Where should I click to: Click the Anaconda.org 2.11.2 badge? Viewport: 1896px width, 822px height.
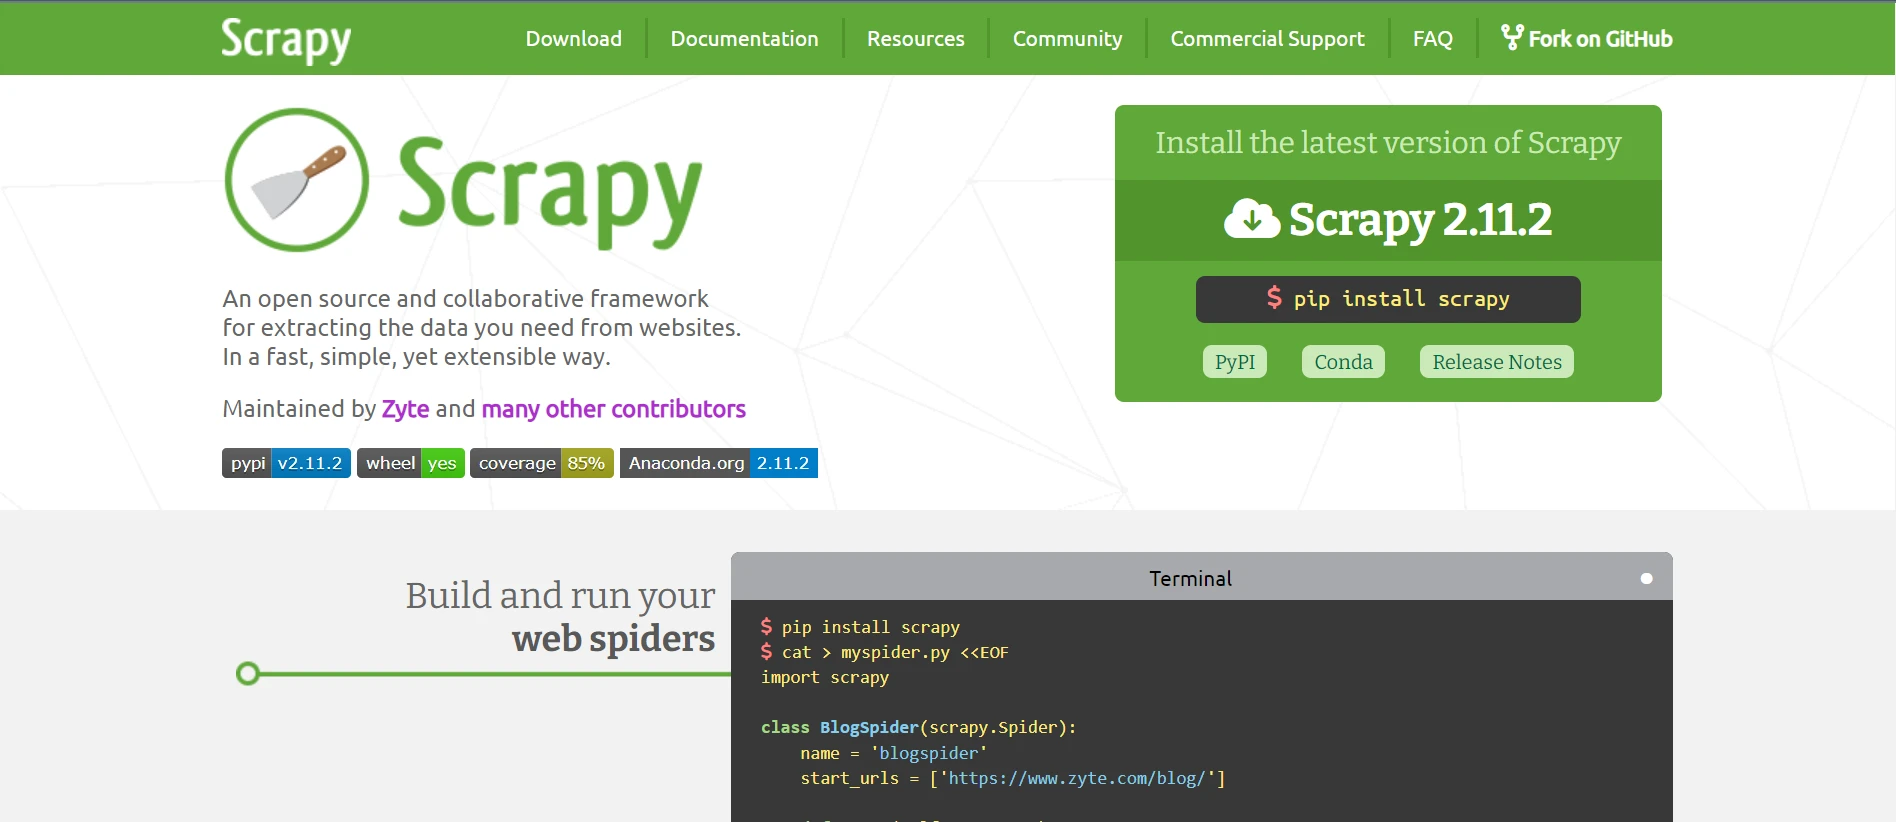pos(719,463)
